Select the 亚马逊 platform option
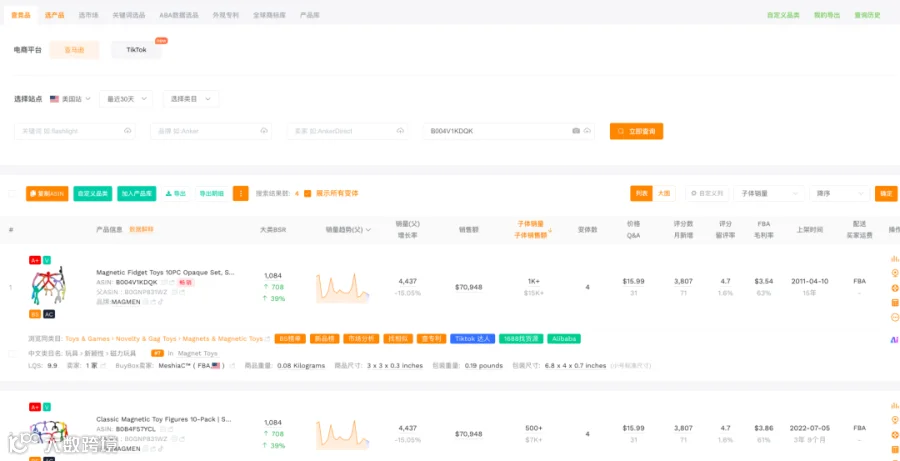 tap(74, 50)
